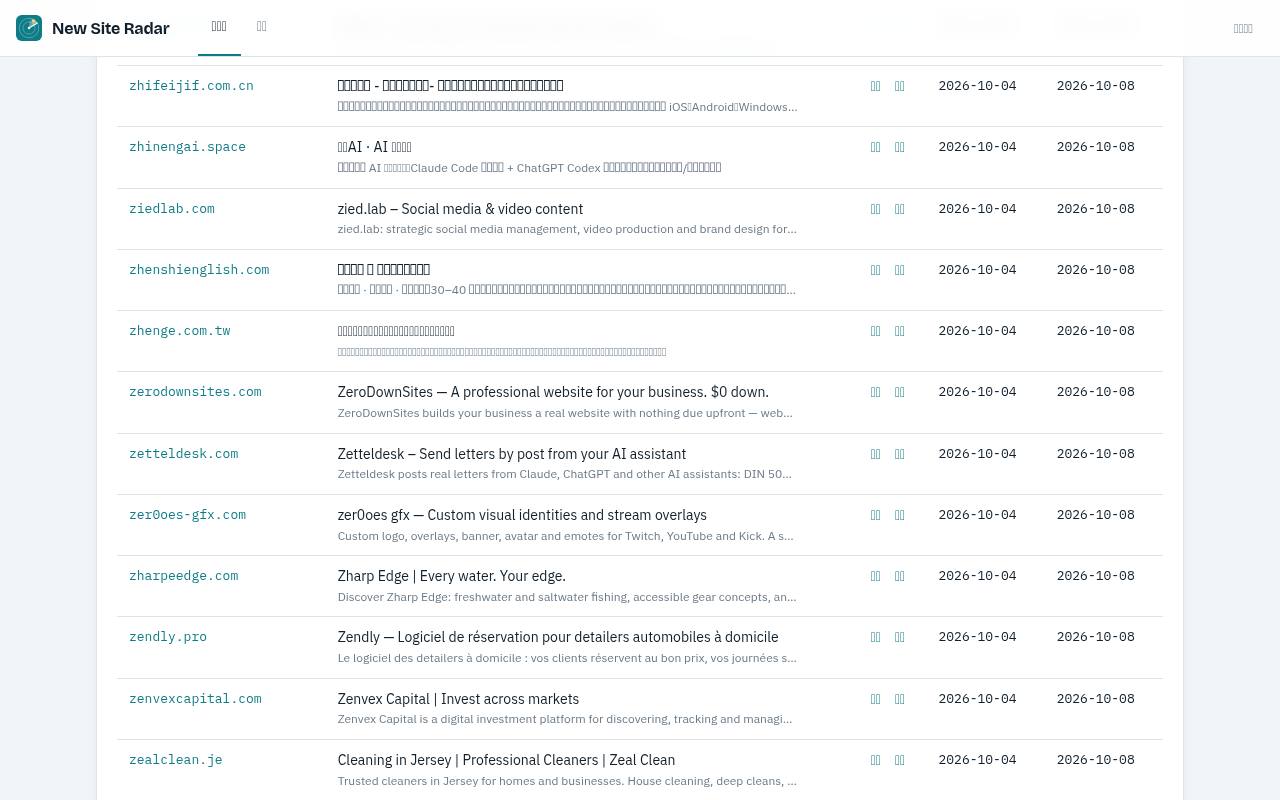The height and width of the screenshot is (800, 1280).
Task: Click first action link in zealclean.je row
Action: pyautogui.click(x=876, y=760)
